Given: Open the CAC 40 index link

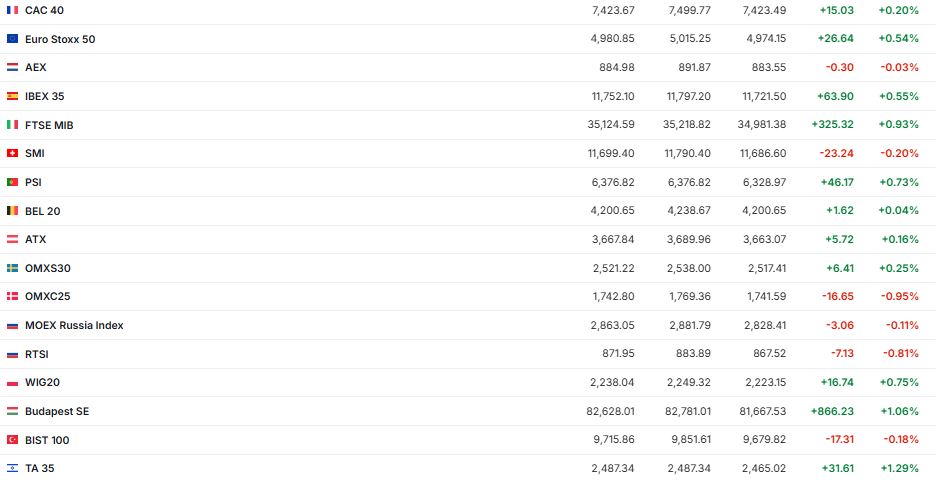Looking at the screenshot, I should coord(45,10).
